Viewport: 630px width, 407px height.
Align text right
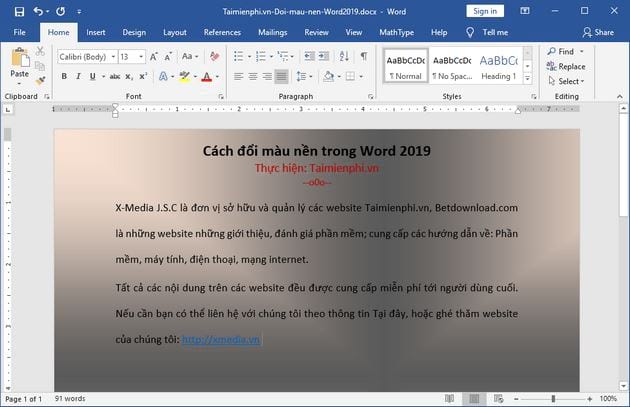(267, 76)
